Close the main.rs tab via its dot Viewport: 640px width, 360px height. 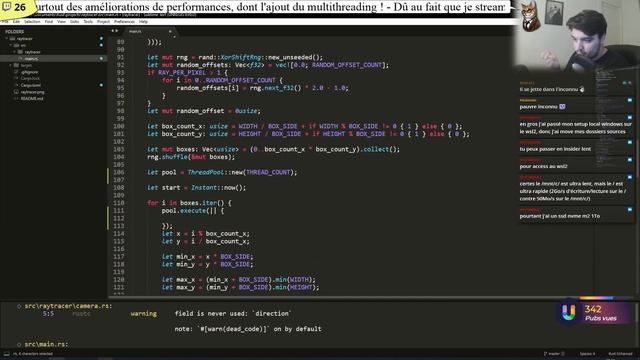(170, 31)
